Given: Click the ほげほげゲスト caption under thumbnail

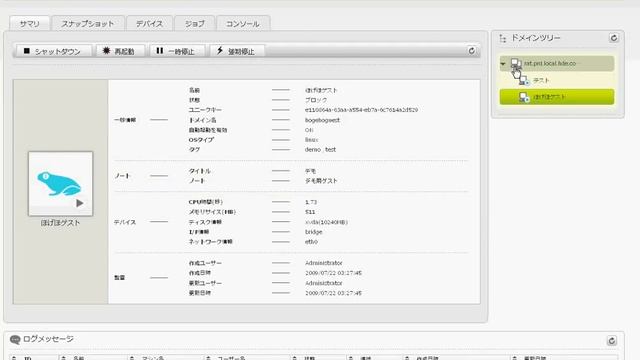Looking at the screenshot, I should 60,223.
